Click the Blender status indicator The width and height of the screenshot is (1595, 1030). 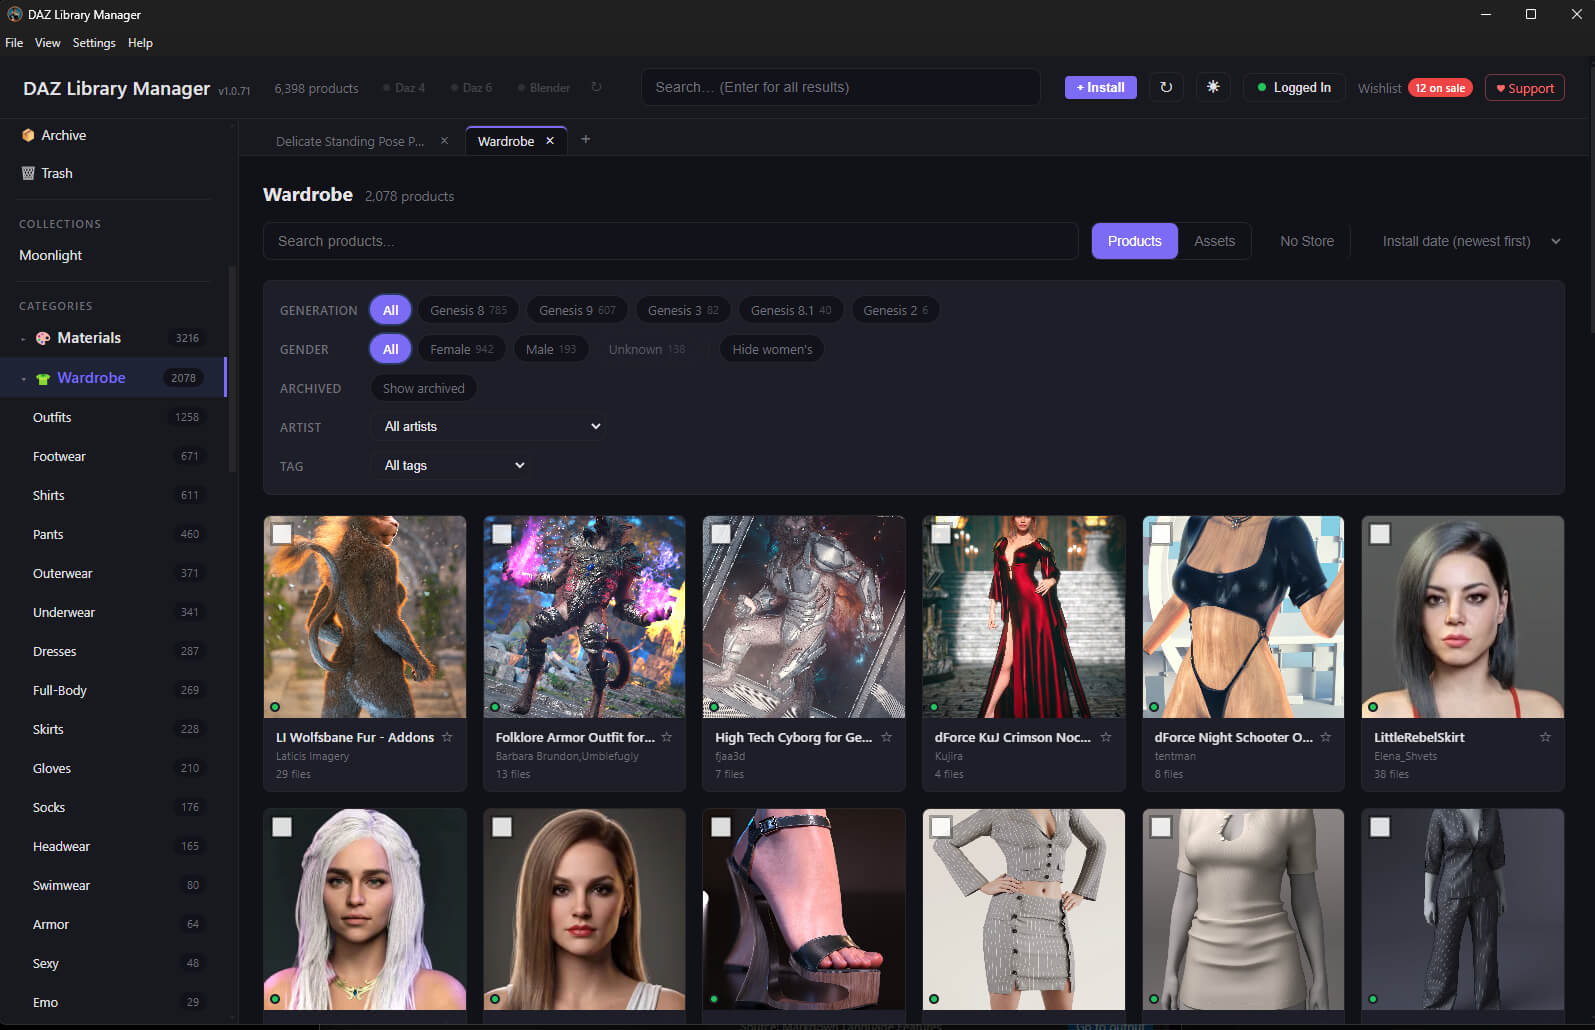pyautogui.click(x=544, y=88)
